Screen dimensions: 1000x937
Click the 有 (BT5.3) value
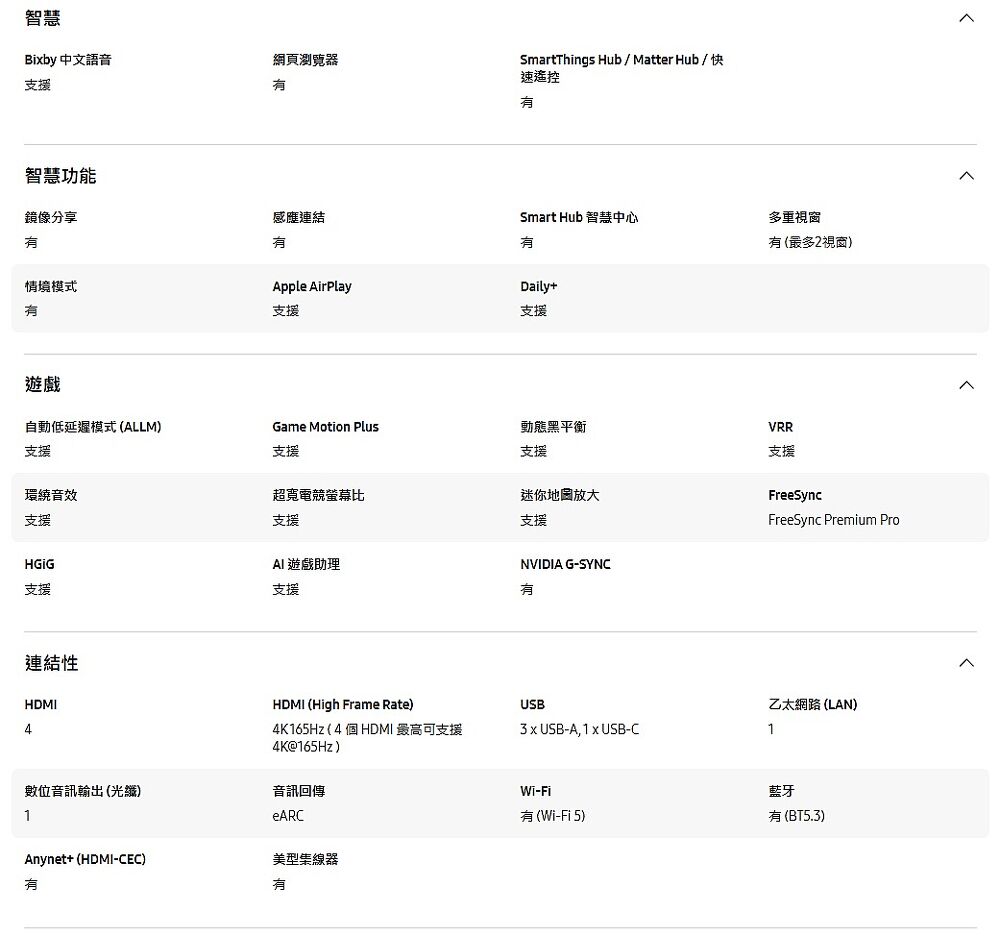click(x=796, y=815)
